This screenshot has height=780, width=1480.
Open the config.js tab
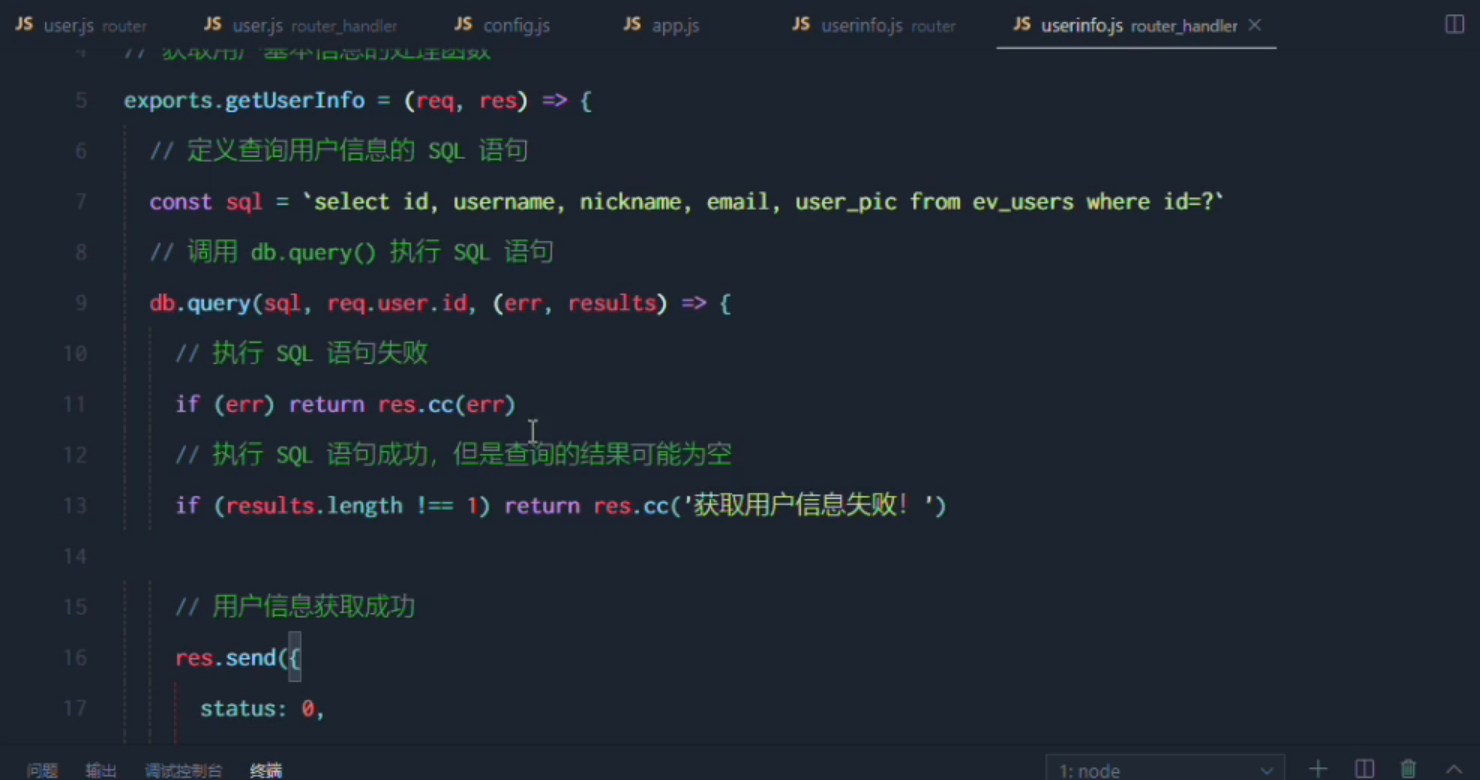click(x=502, y=25)
